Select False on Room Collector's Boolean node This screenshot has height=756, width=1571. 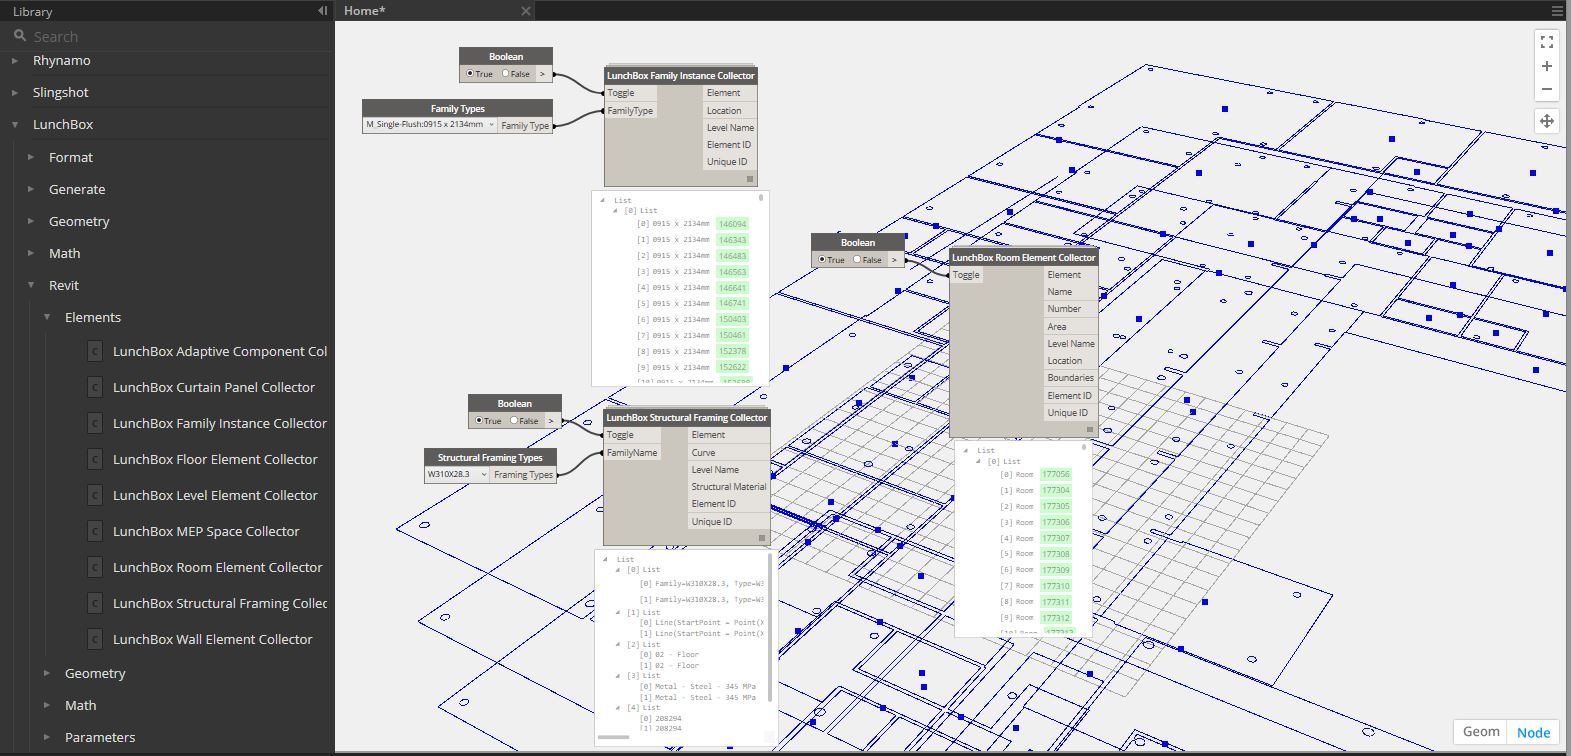coord(858,260)
